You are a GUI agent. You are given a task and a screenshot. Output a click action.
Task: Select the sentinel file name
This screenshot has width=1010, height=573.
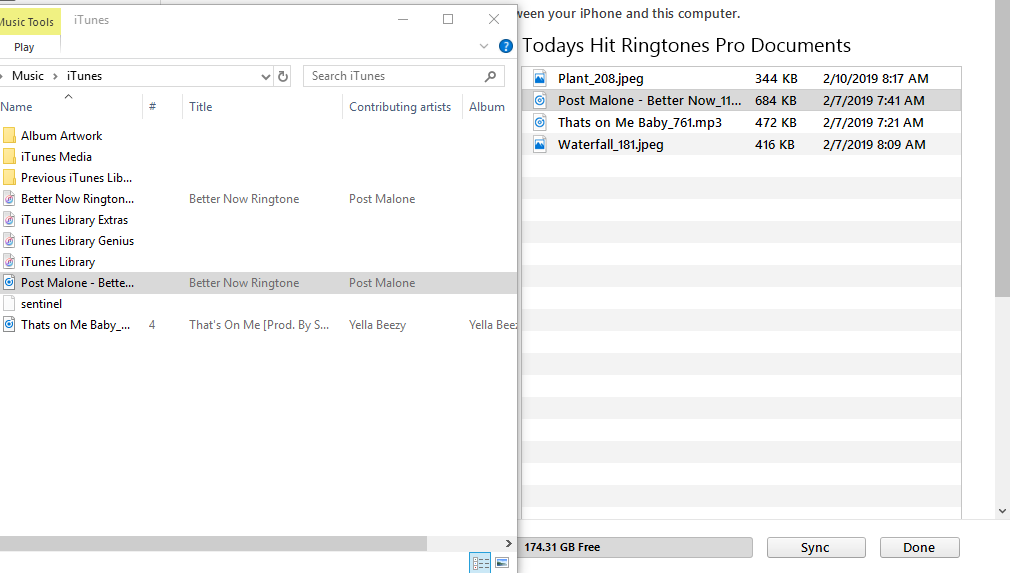click(x=41, y=304)
